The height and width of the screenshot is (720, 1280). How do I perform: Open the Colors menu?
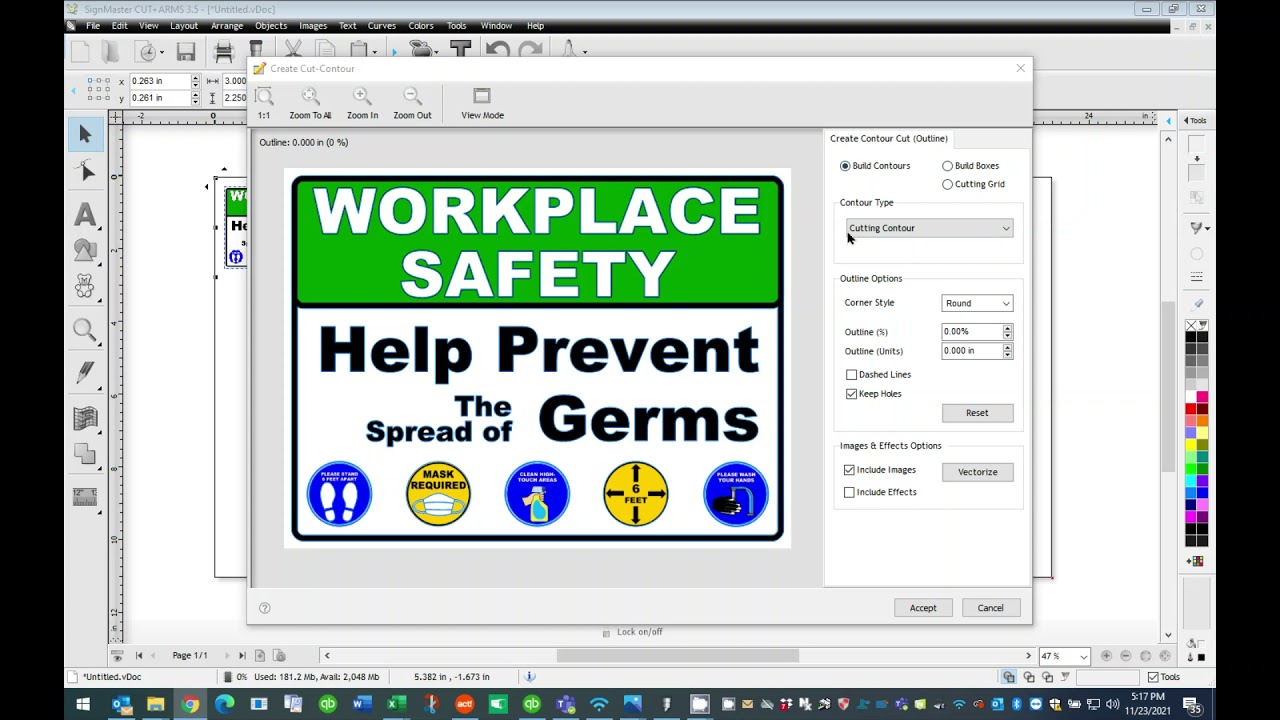click(x=421, y=26)
